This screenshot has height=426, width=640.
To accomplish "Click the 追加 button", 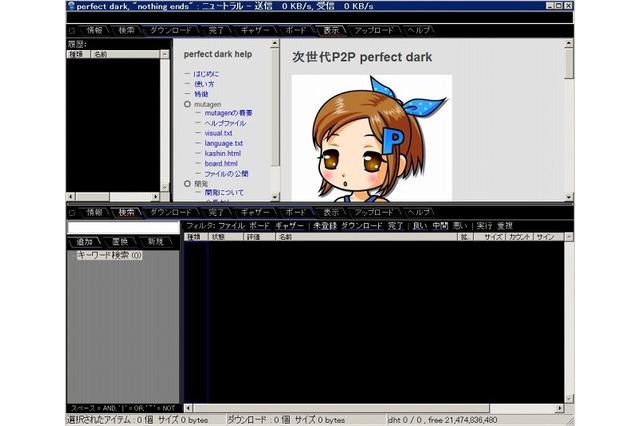I will pos(85,242).
